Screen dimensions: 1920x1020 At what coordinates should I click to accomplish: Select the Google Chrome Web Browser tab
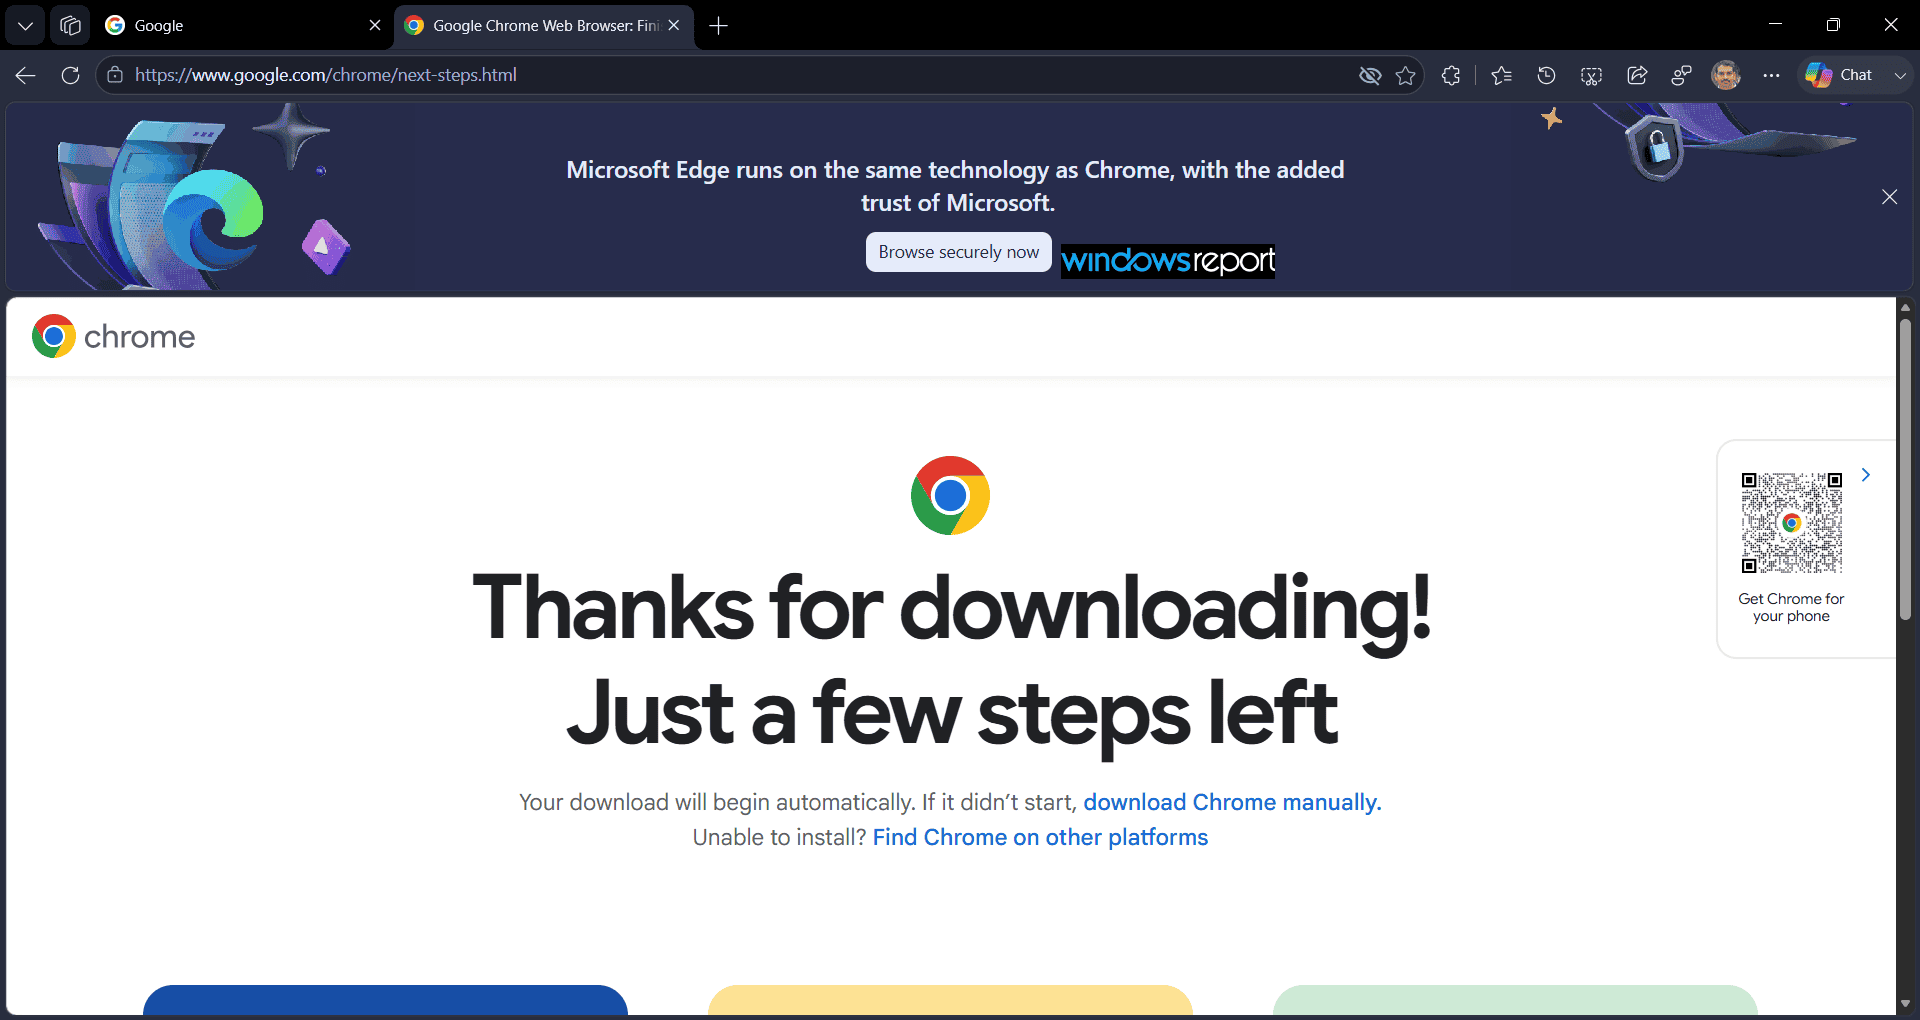coord(544,25)
